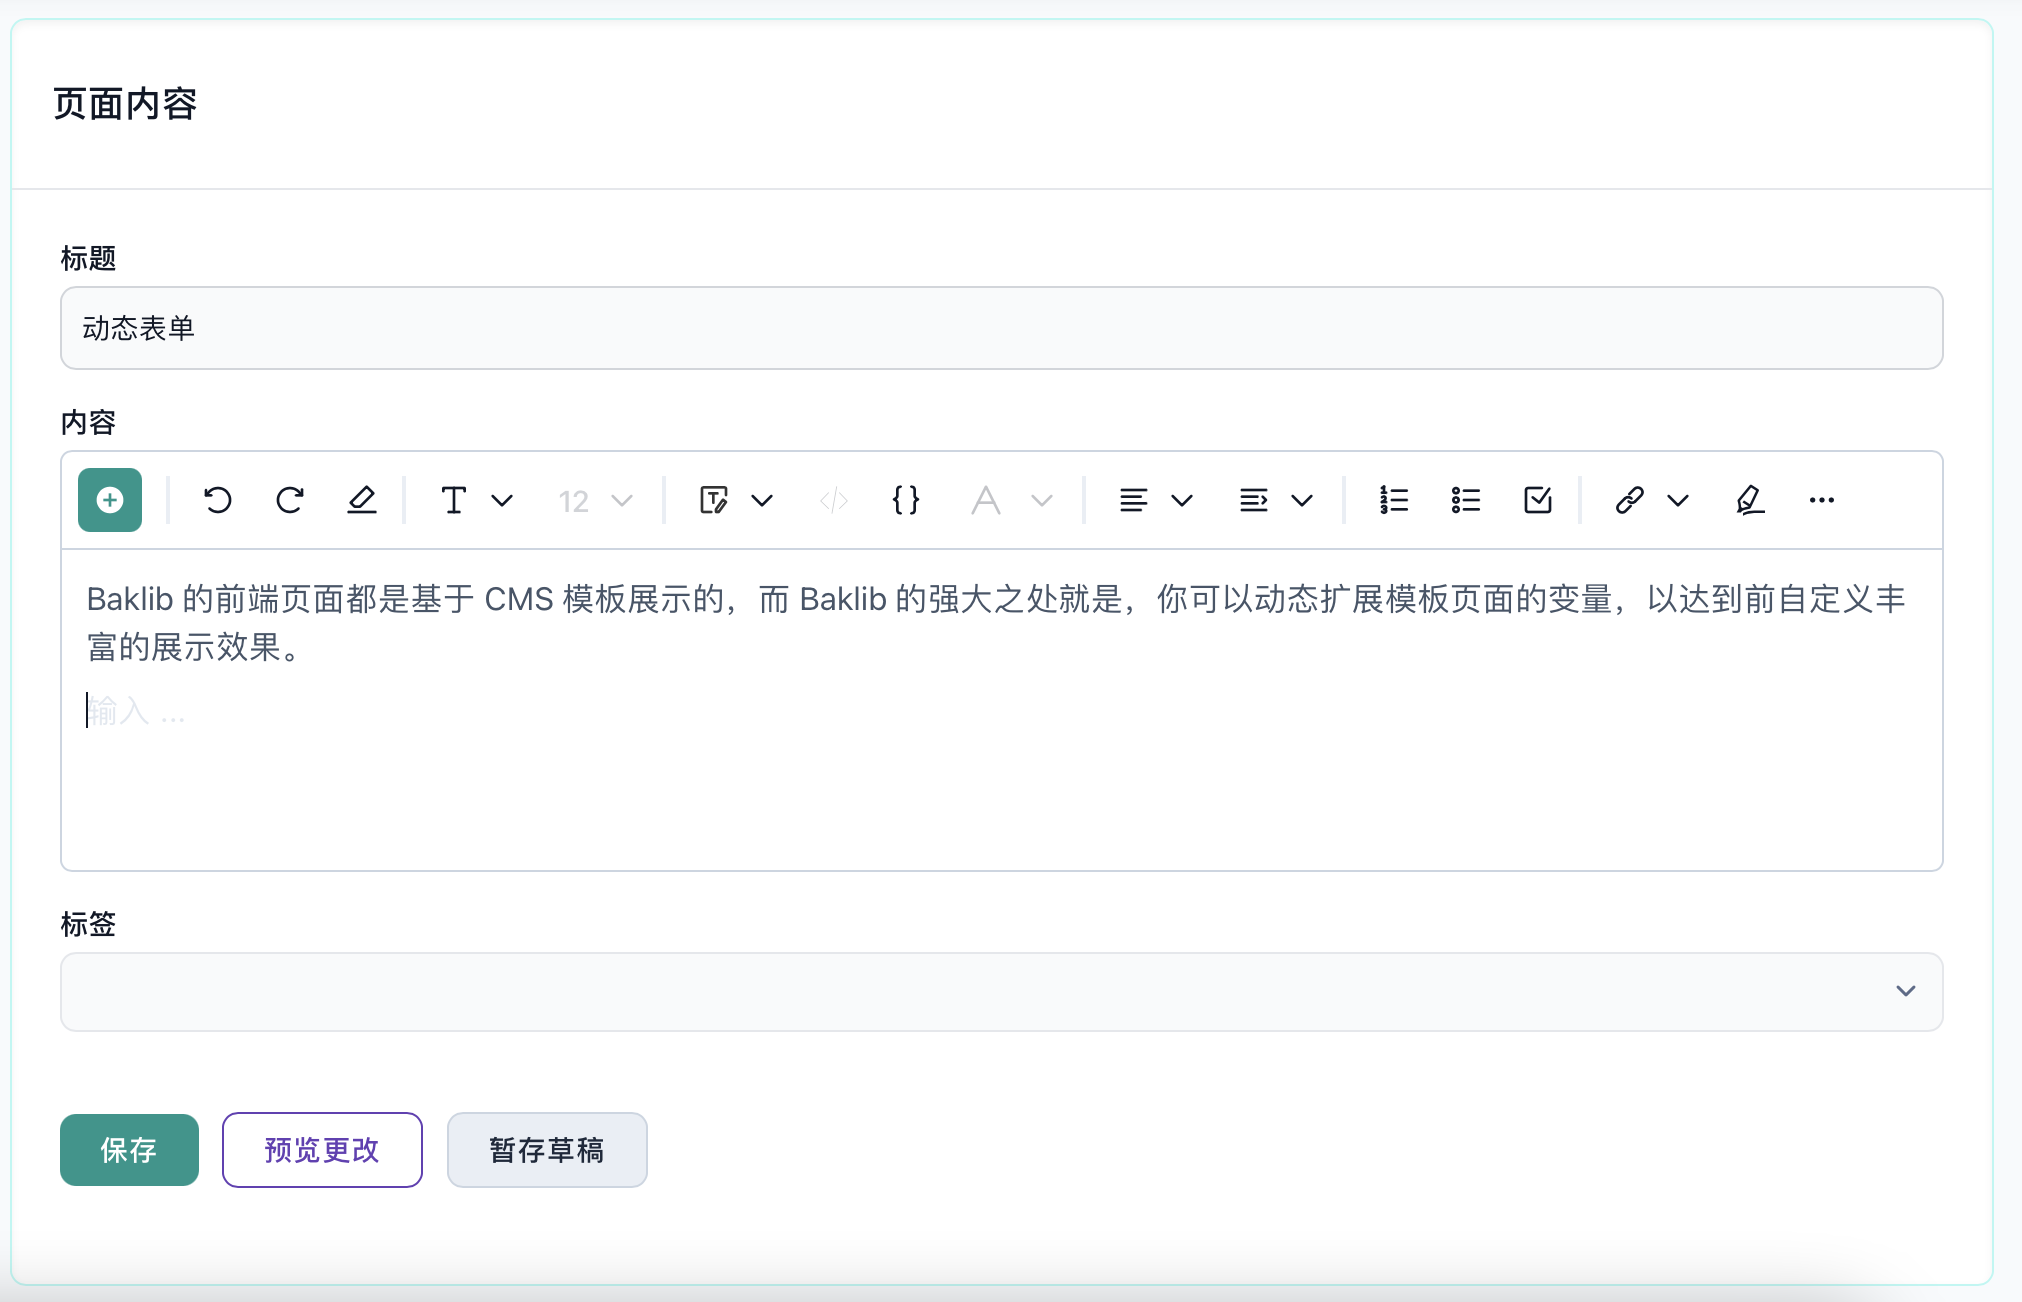
Task: Insert a checkbox task list
Action: [x=1537, y=500]
